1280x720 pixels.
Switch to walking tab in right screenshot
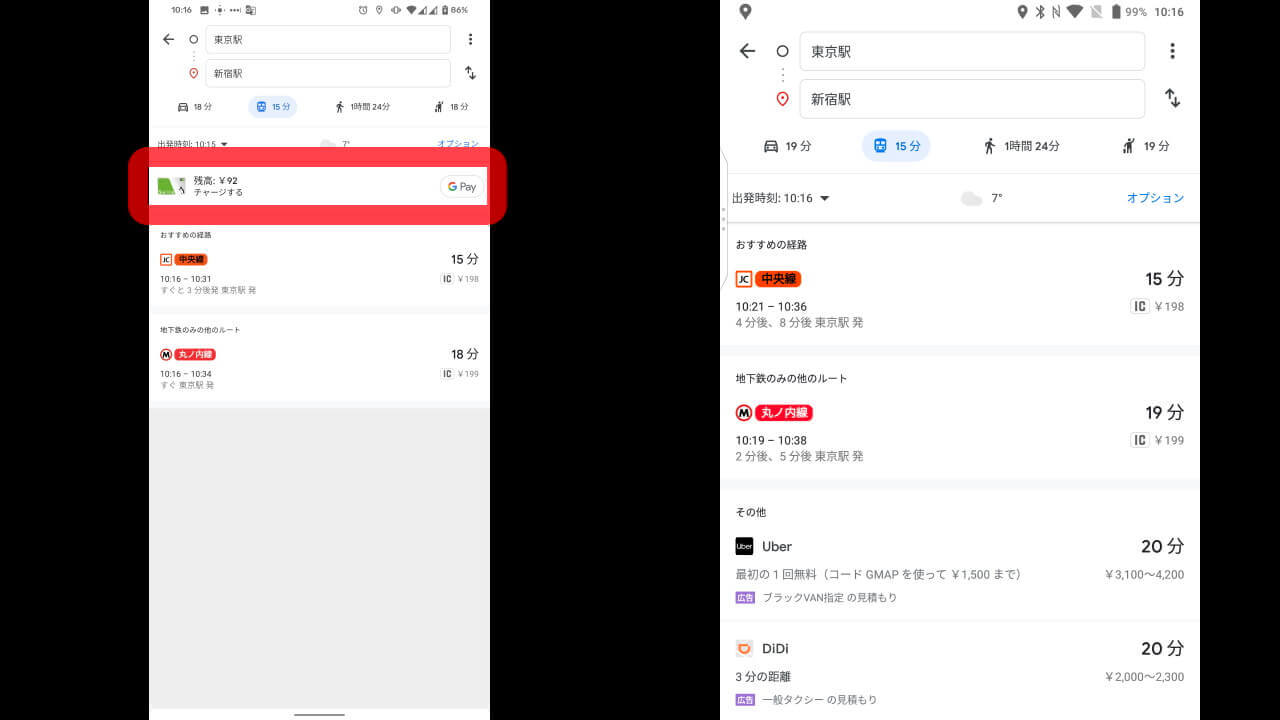(1021, 146)
